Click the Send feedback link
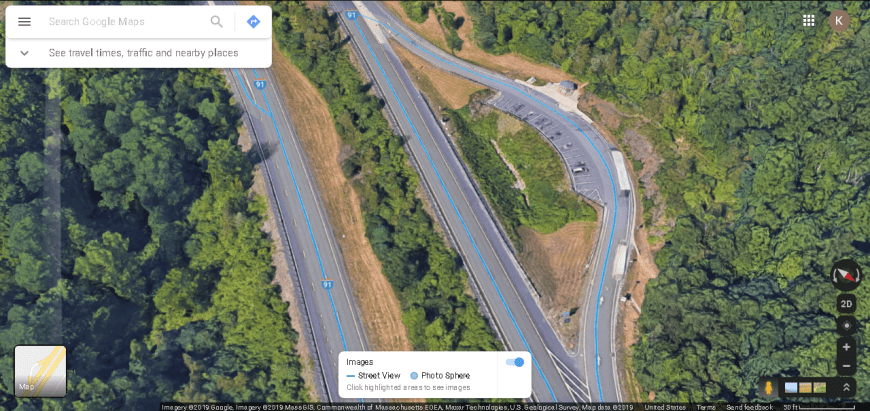Screen dimensions: 870x411 pyautogui.click(x=749, y=407)
